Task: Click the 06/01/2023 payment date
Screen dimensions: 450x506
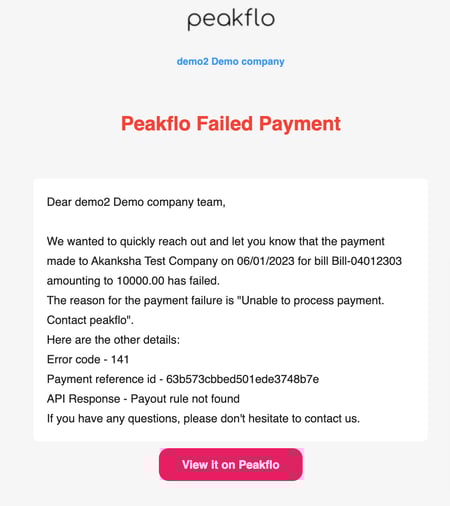Action: pos(266,261)
